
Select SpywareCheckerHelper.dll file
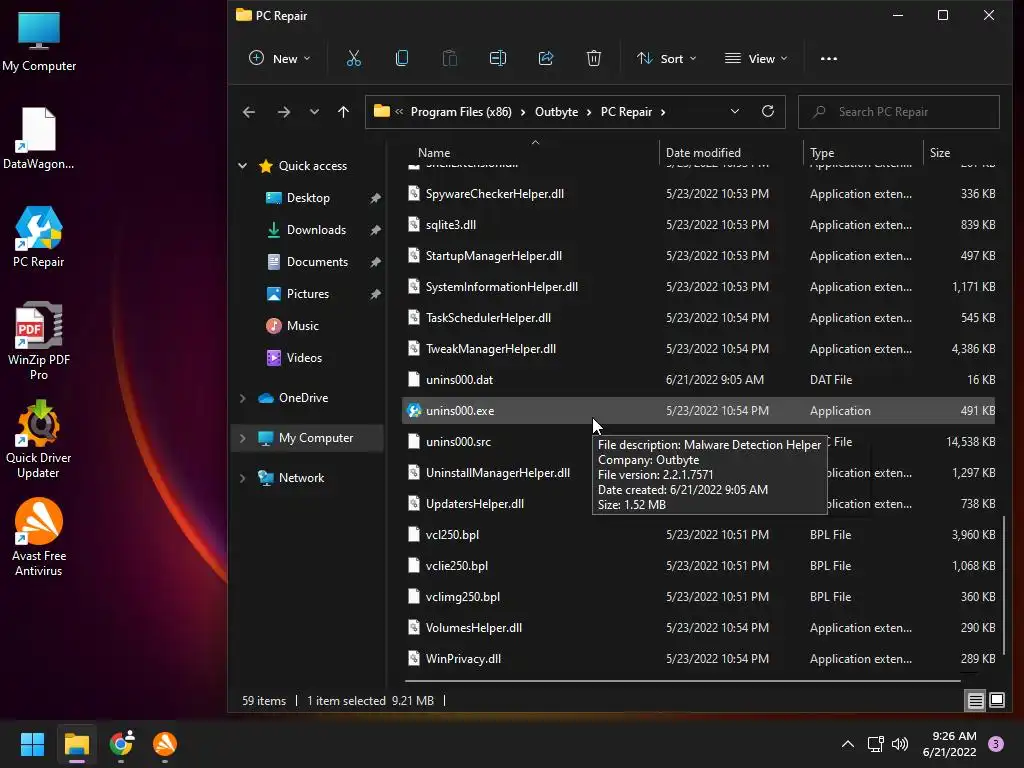(x=699, y=194)
